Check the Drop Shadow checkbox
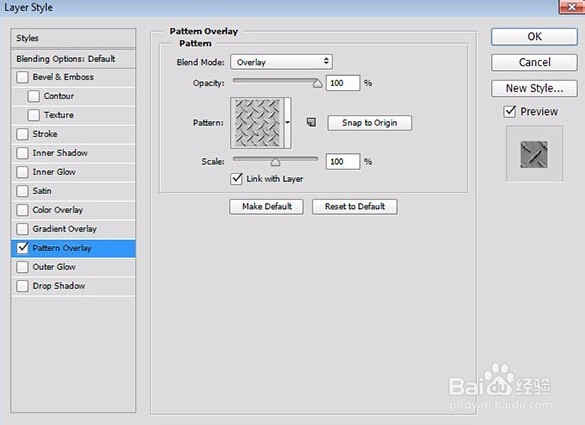This screenshot has height=425, width=585. click(22, 286)
